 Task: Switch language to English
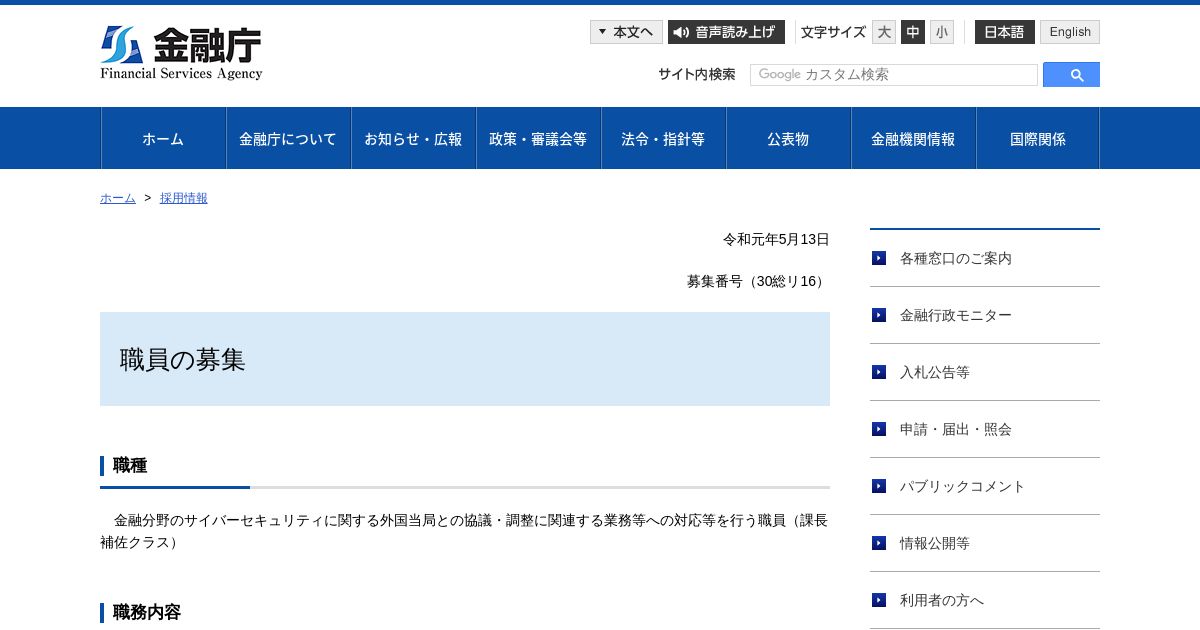1070,32
